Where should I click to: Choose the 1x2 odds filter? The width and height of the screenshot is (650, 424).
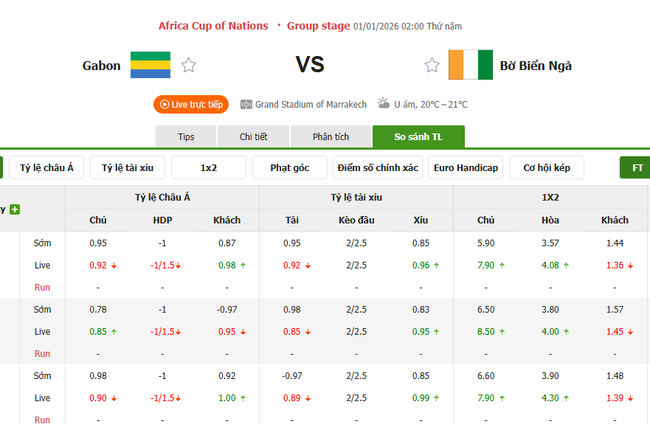click(x=209, y=168)
